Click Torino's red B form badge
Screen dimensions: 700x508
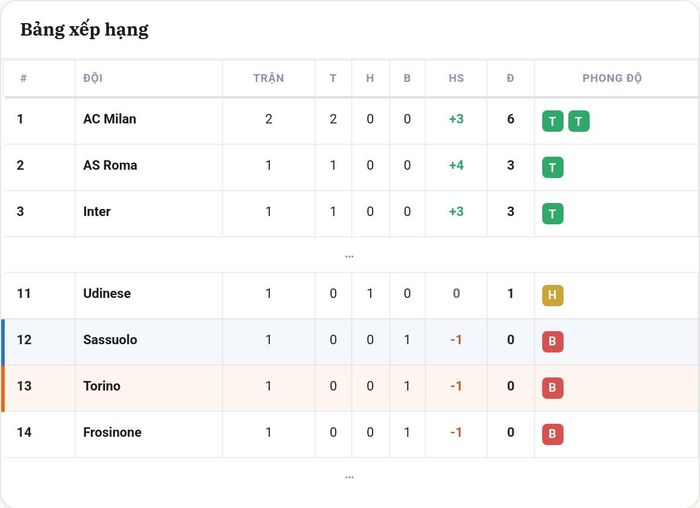(x=552, y=387)
